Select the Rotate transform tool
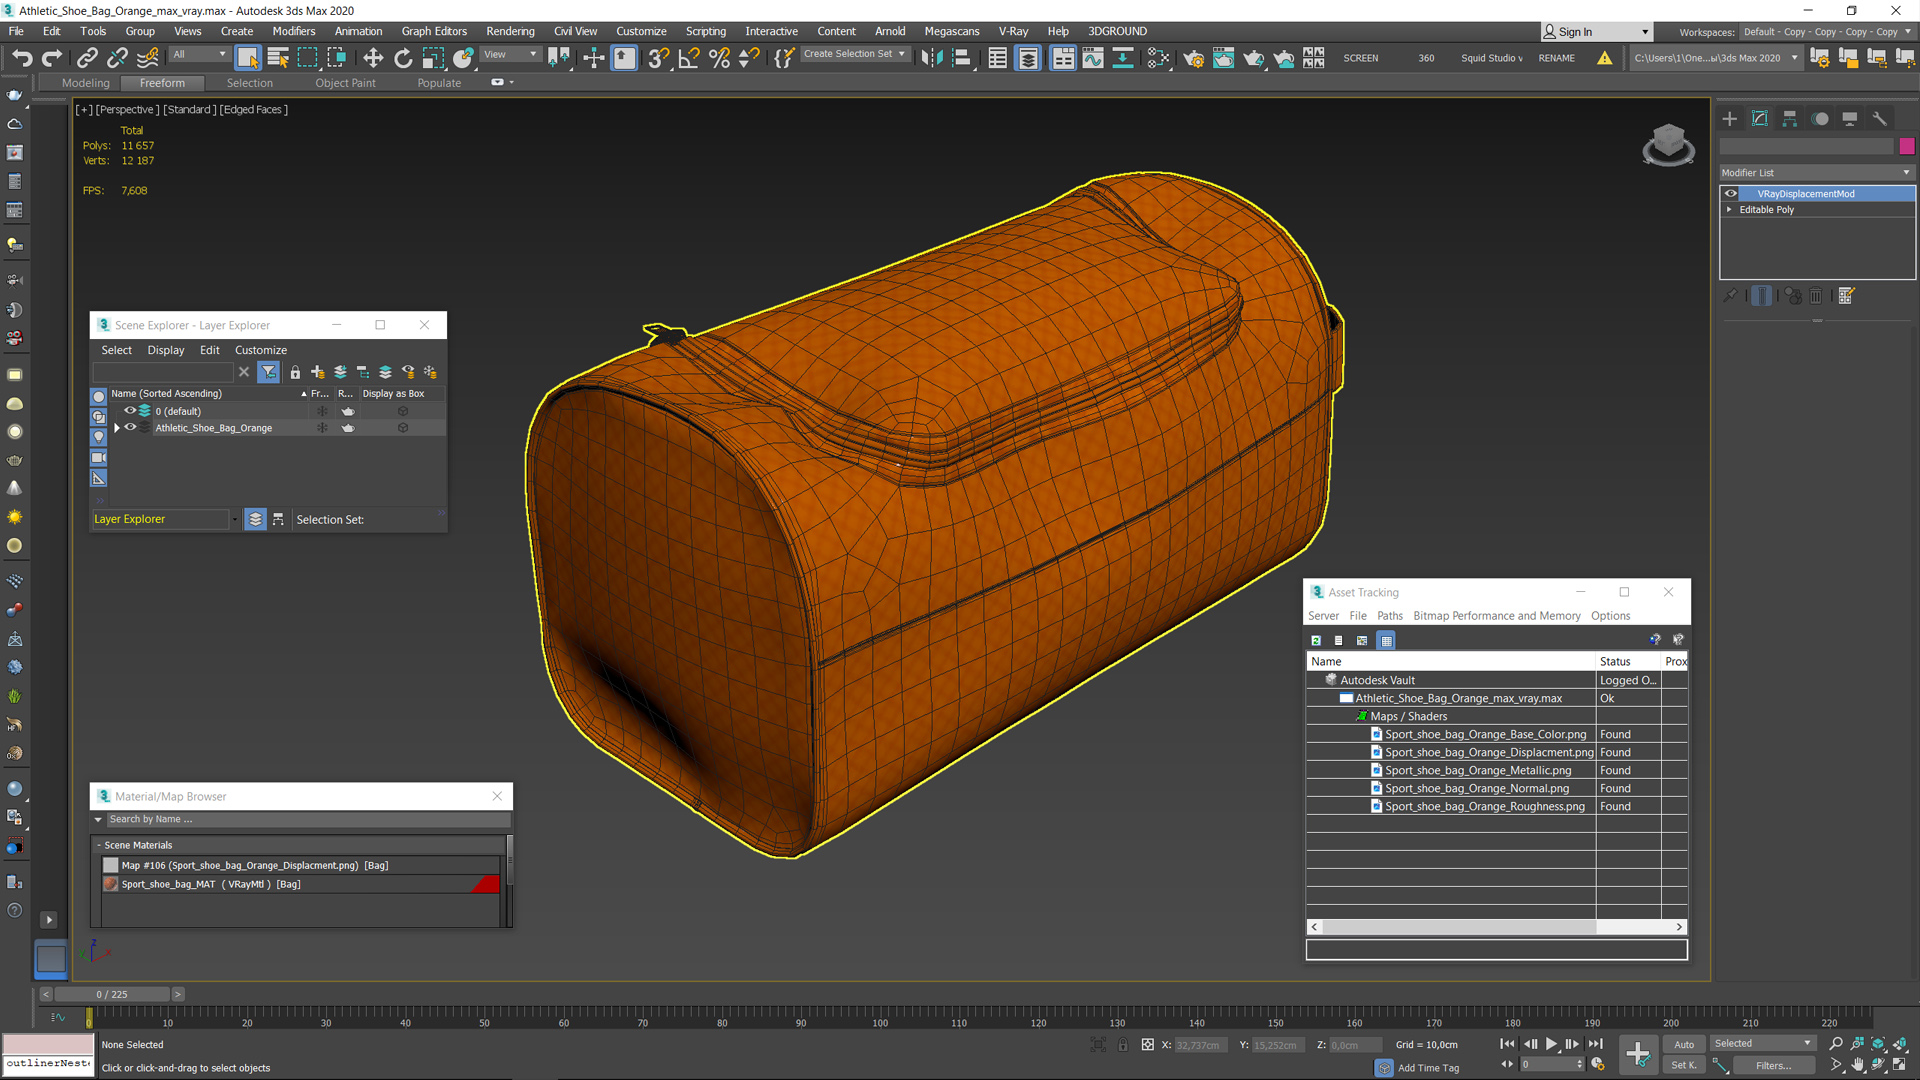 coord(402,58)
